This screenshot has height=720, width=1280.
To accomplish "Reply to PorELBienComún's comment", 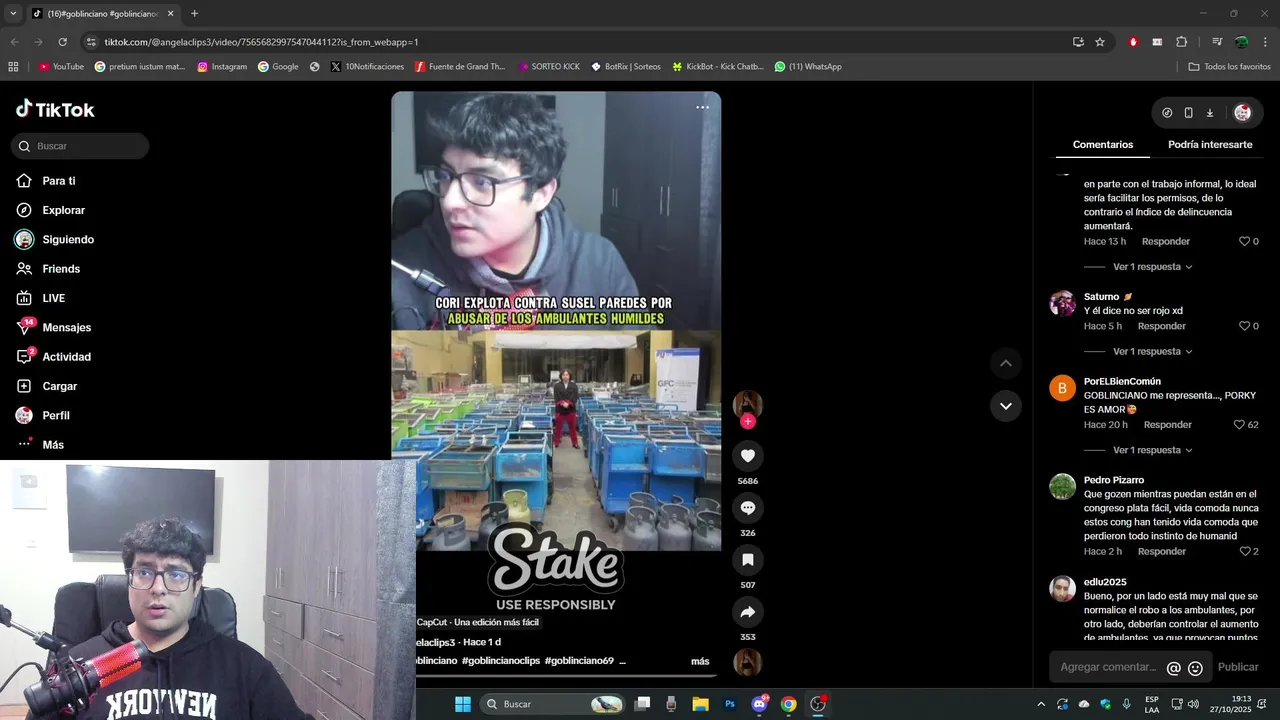I will pyautogui.click(x=1167, y=425).
